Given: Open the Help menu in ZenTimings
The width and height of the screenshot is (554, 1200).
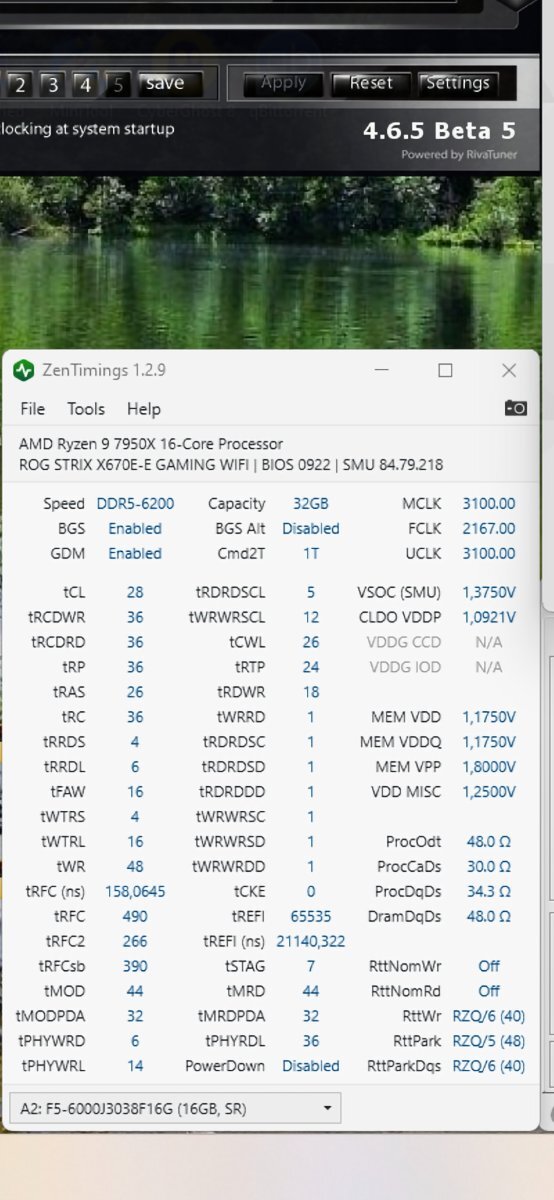Looking at the screenshot, I should pyautogui.click(x=144, y=409).
